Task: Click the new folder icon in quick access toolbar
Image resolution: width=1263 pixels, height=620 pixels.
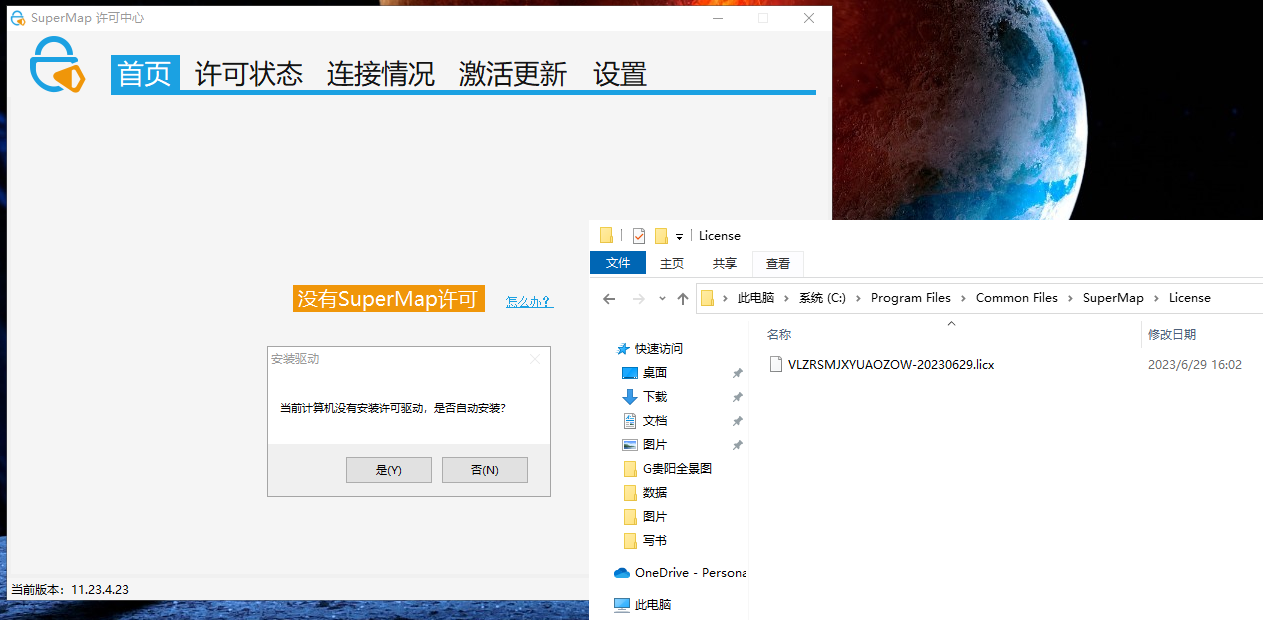Action: coord(661,236)
